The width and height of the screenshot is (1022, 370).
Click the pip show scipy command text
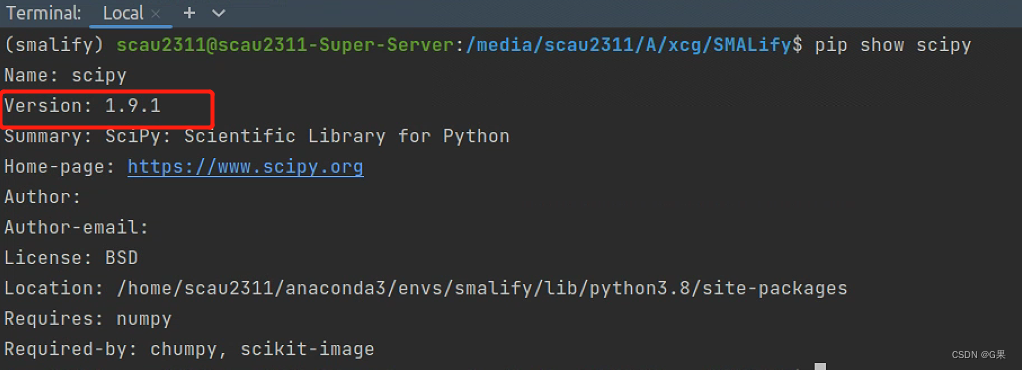[x=893, y=46]
